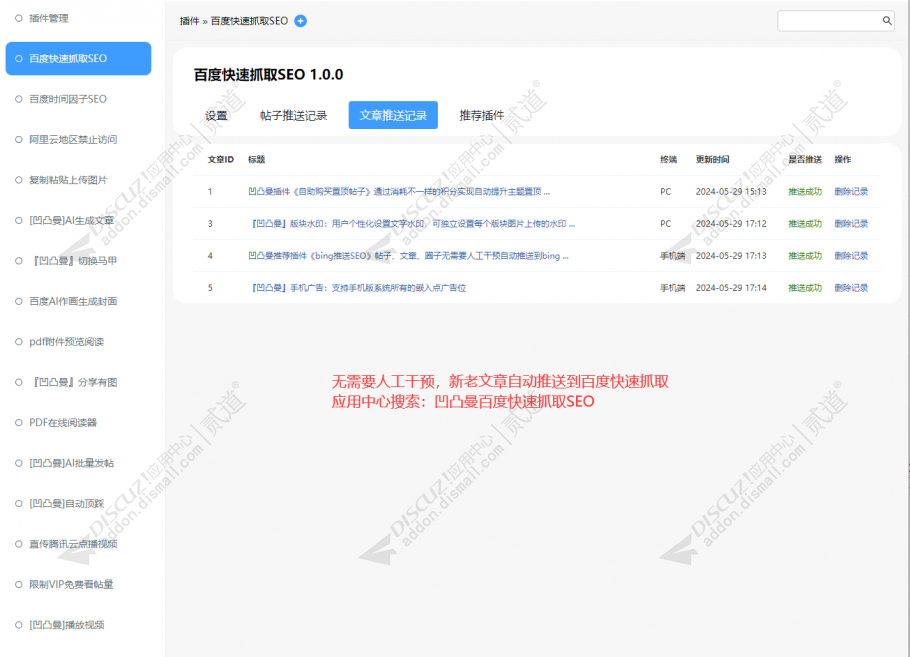Viewport: 910px width, 657px height.
Task: Click the 文章ID column header
Action: point(221,160)
